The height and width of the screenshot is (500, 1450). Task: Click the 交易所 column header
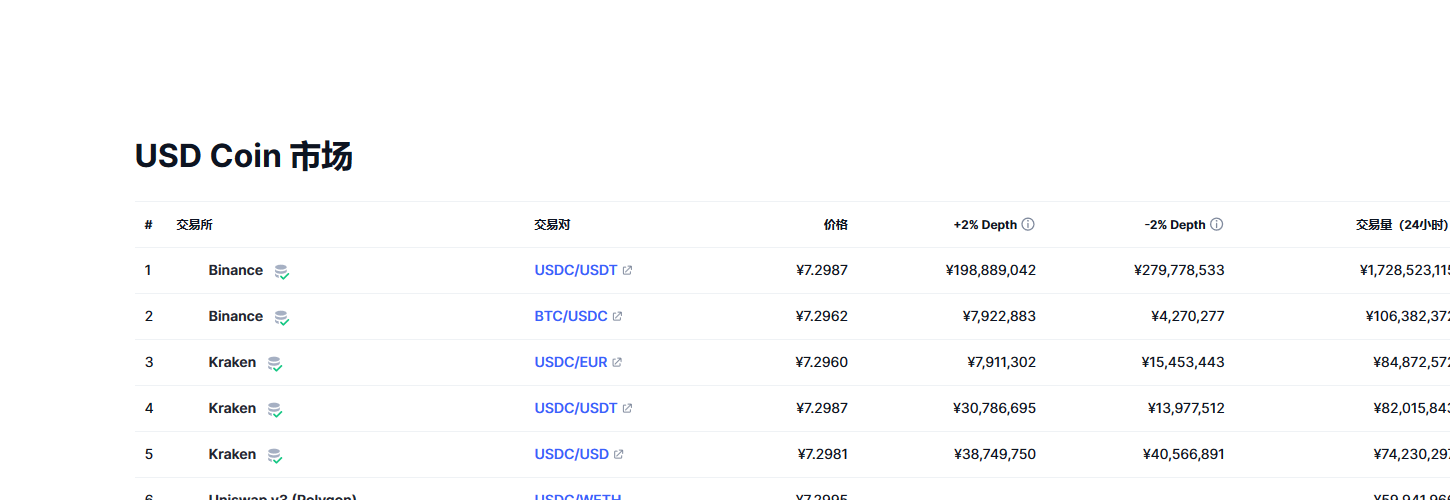194,225
